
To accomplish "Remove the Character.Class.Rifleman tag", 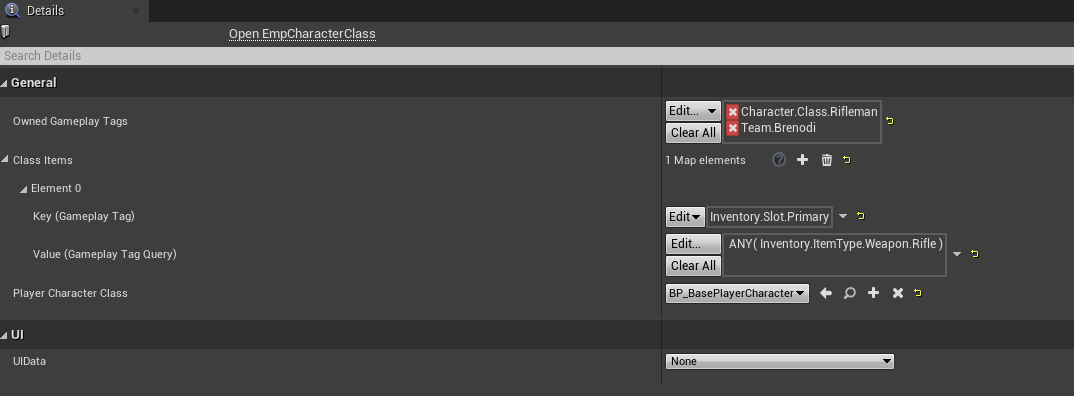I will [732, 112].
